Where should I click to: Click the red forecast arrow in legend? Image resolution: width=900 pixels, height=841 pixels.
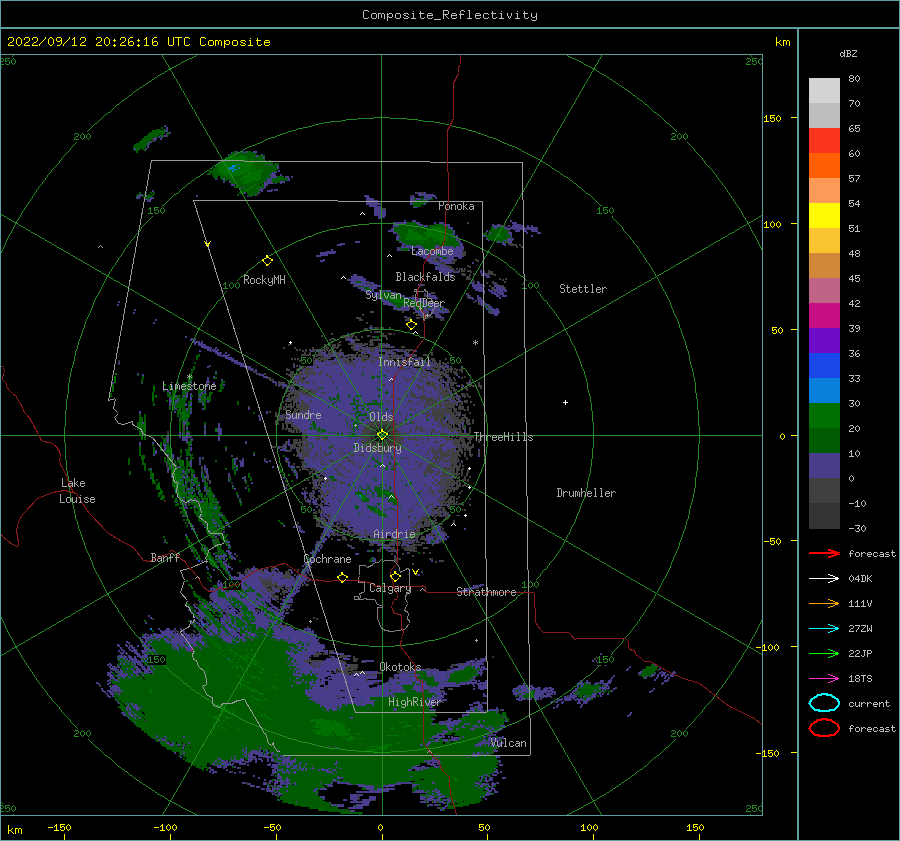point(824,553)
